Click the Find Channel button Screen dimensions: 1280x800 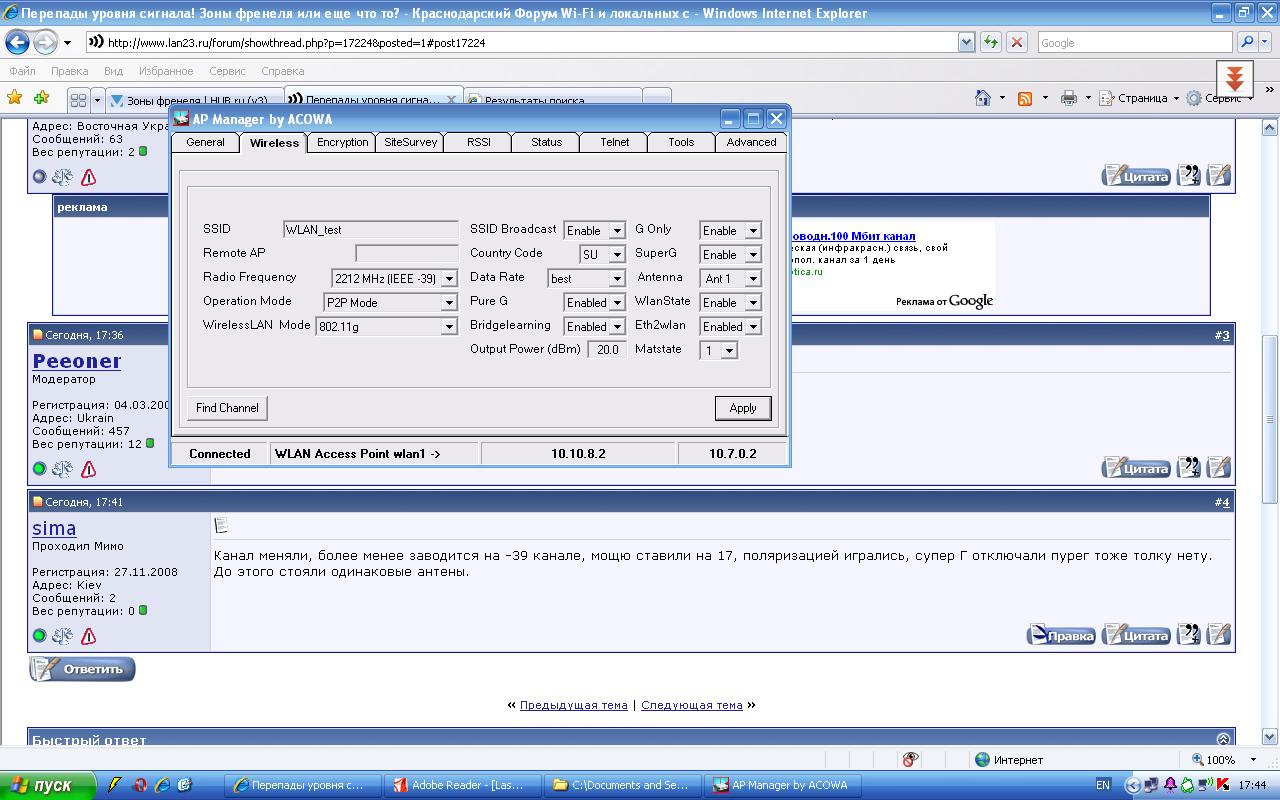click(x=227, y=408)
